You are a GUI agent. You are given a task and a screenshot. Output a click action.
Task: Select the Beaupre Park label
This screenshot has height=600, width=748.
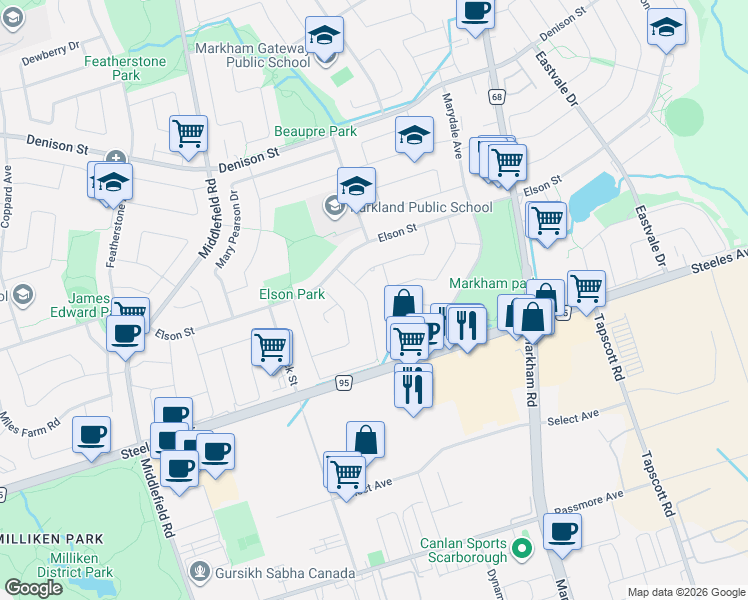(315, 131)
